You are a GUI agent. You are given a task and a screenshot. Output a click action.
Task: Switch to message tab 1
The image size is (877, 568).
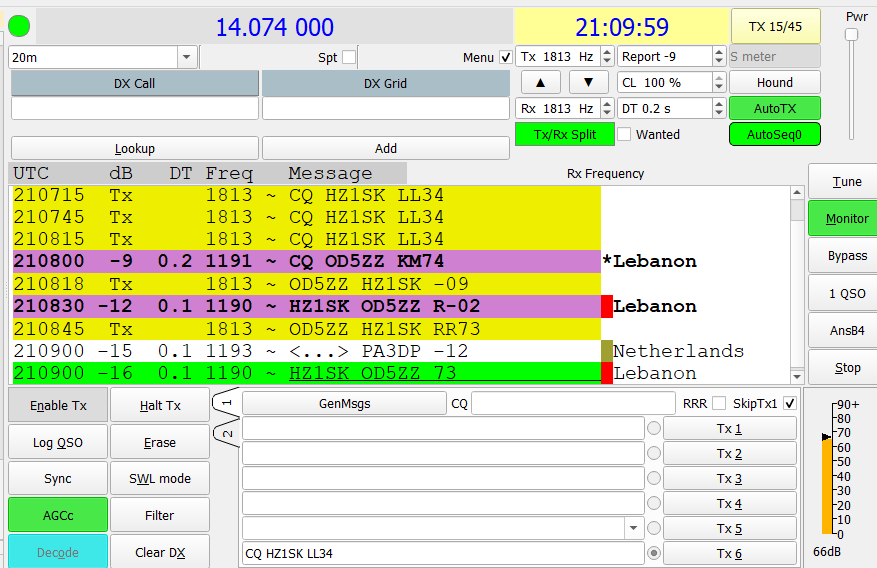pyautogui.click(x=227, y=403)
